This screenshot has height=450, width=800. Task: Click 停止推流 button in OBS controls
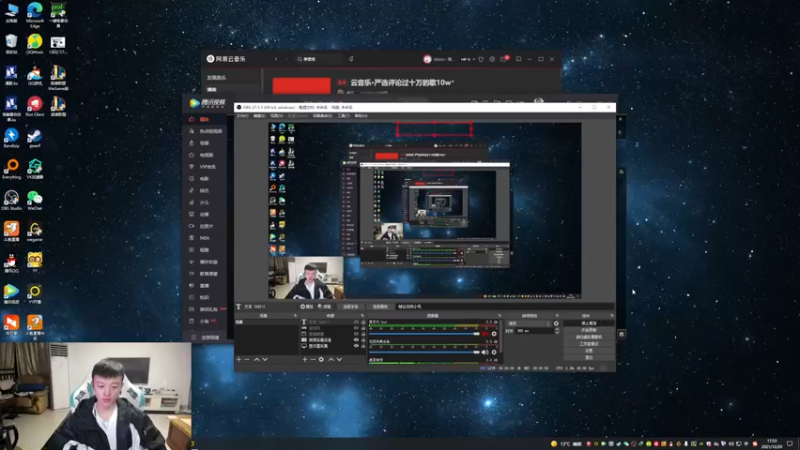589,323
